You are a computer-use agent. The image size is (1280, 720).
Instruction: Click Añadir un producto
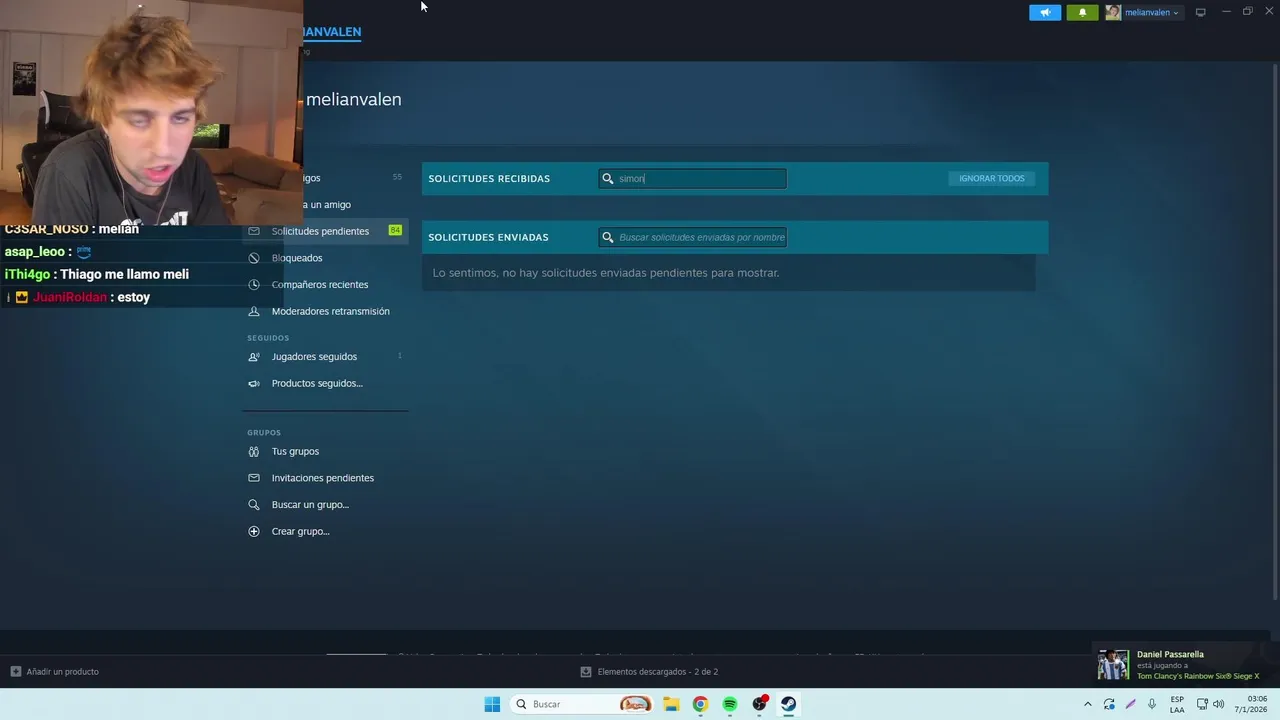tap(62, 671)
